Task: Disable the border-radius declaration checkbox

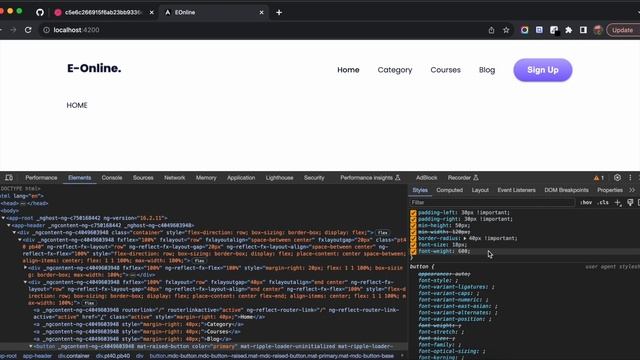Action: point(413,238)
